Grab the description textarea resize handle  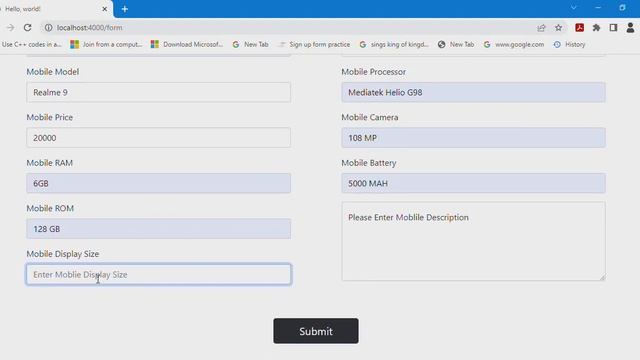pos(602,277)
